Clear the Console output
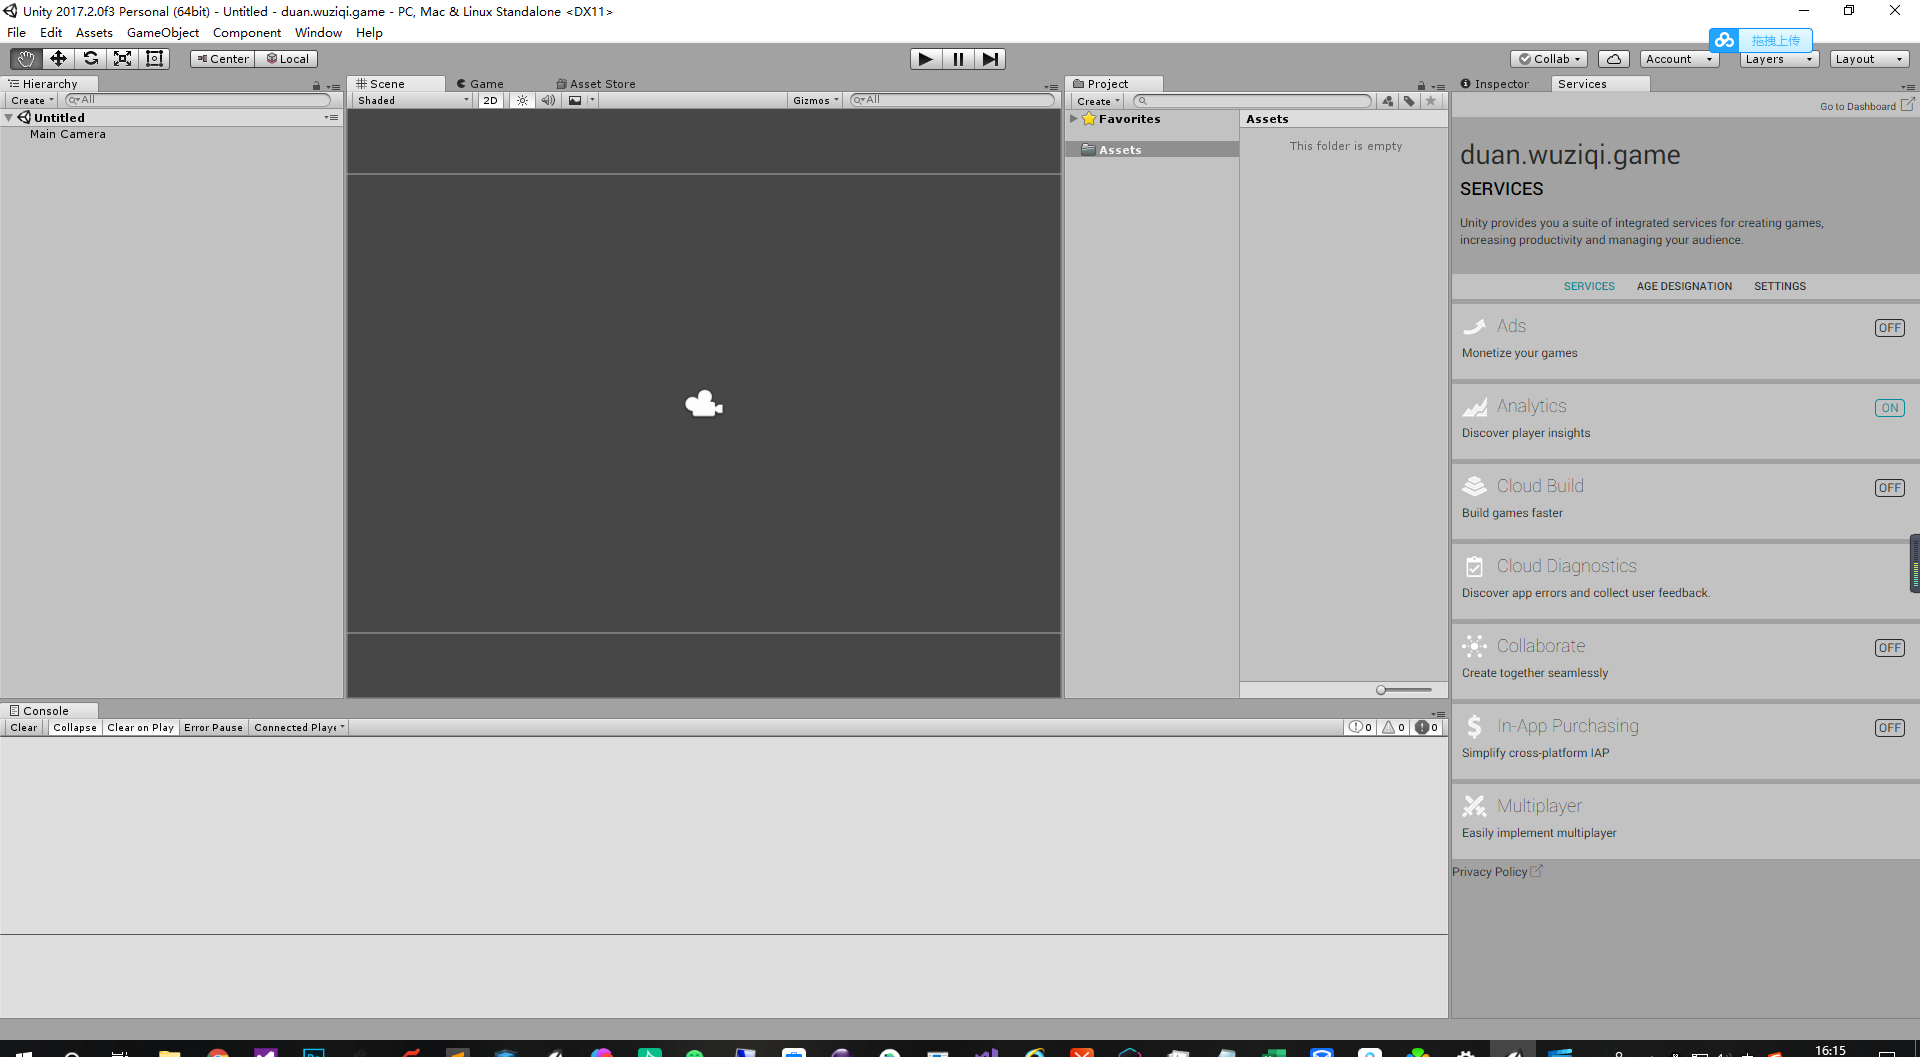Viewport: 1920px width, 1057px height. tap(23, 727)
